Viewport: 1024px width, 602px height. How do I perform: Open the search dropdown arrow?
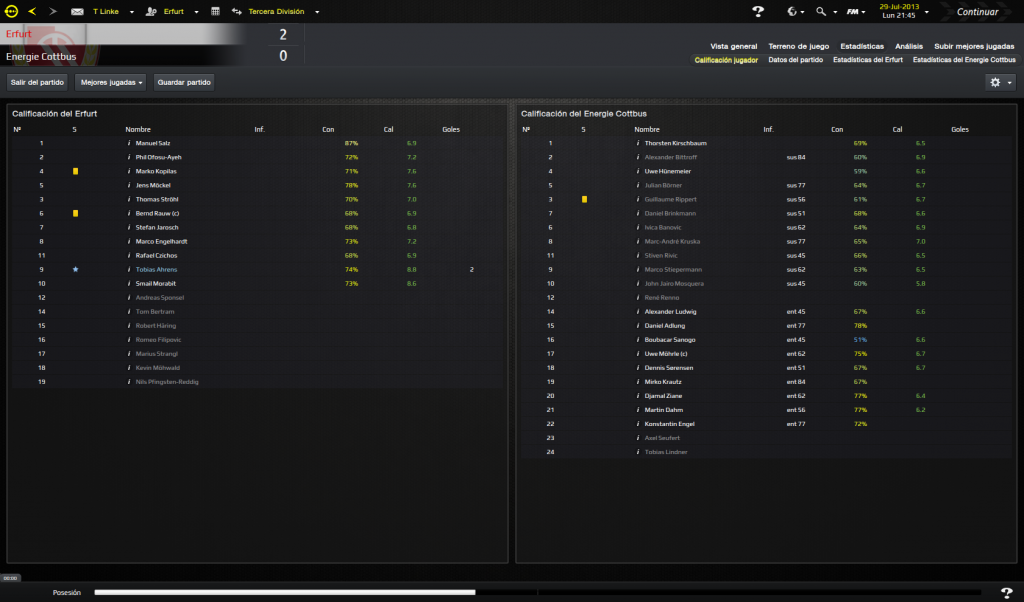835,12
